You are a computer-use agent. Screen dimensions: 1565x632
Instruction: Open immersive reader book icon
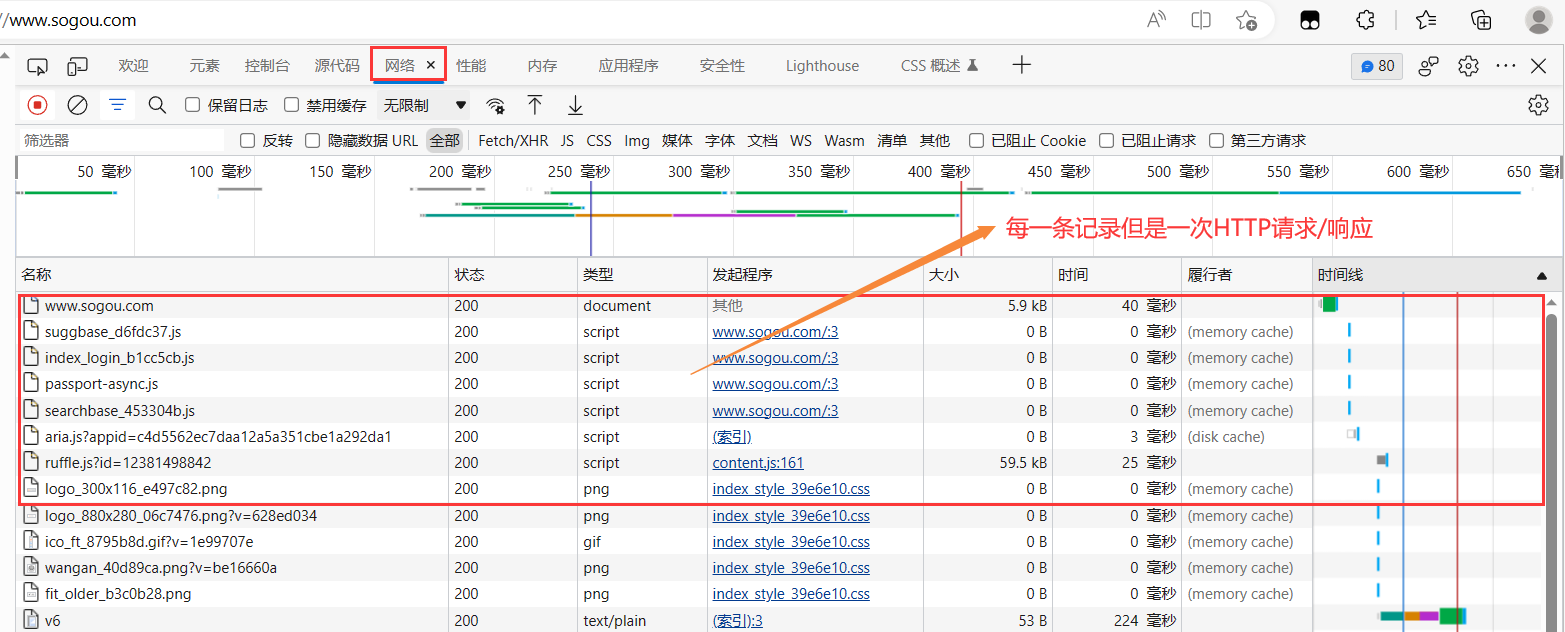pyautogui.click(x=1201, y=20)
